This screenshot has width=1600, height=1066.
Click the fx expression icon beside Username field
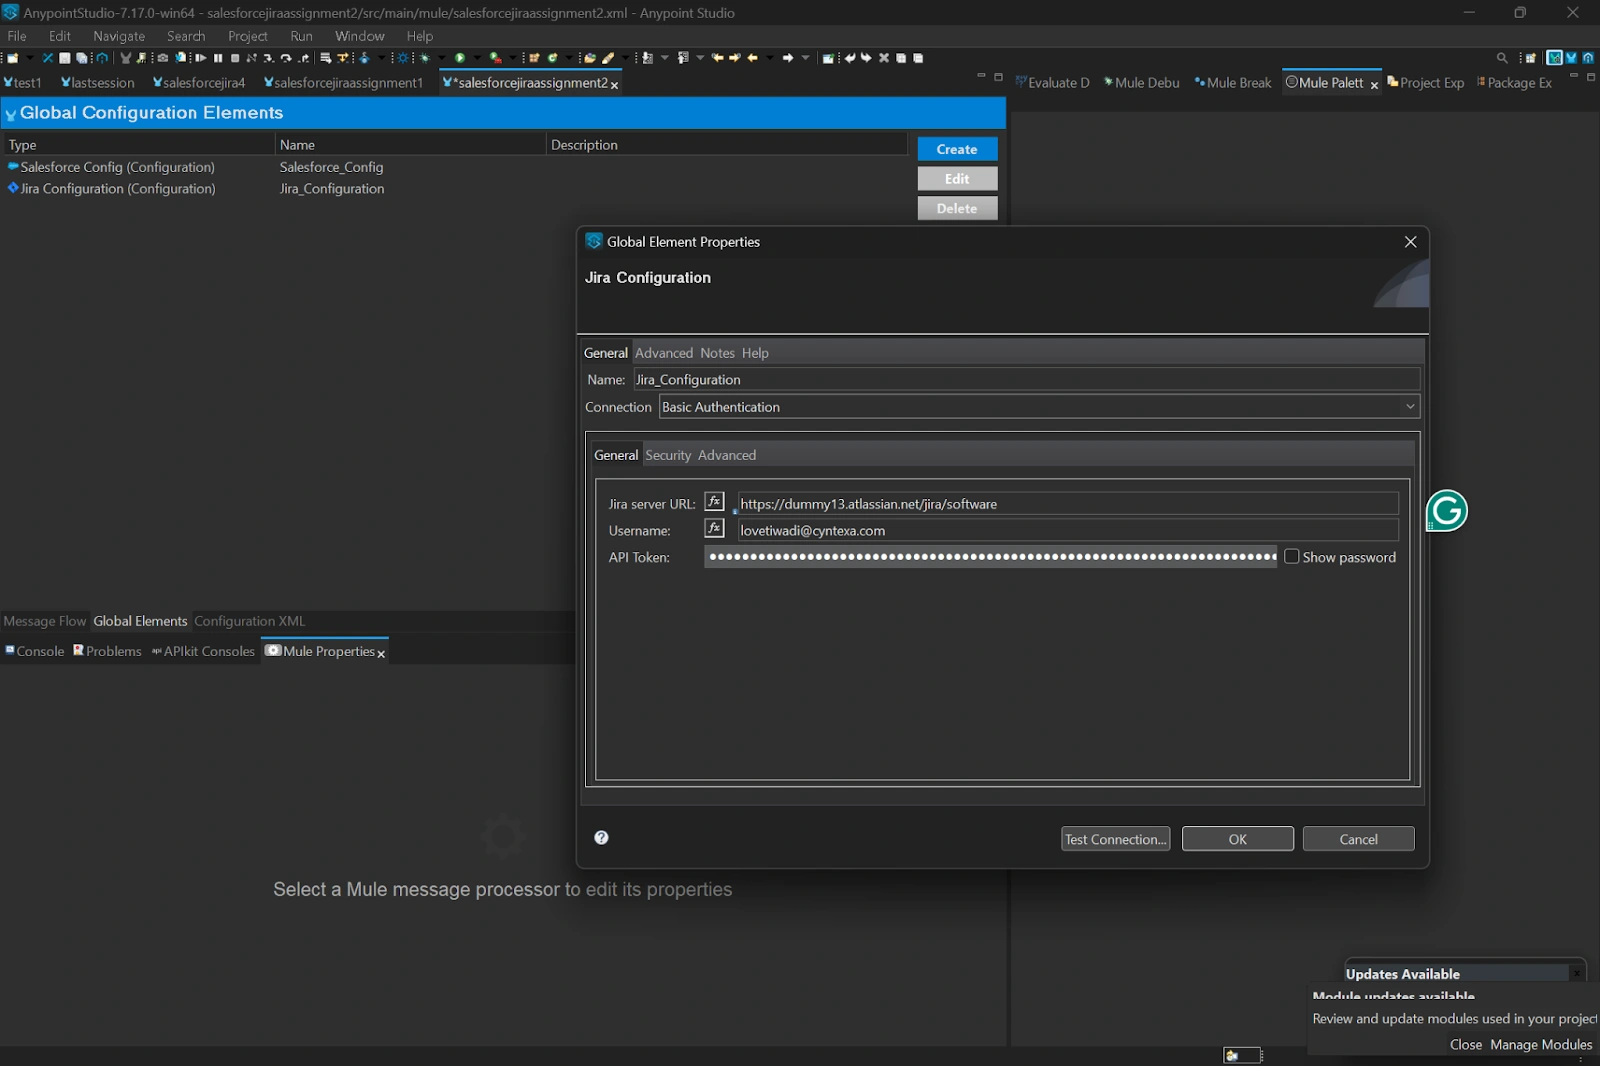pyautogui.click(x=715, y=529)
